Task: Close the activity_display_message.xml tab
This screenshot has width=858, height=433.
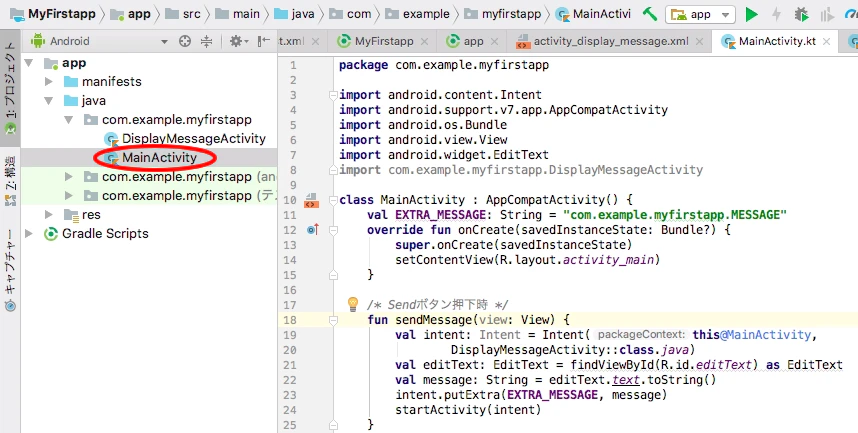Action: pyautogui.click(x=699, y=42)
